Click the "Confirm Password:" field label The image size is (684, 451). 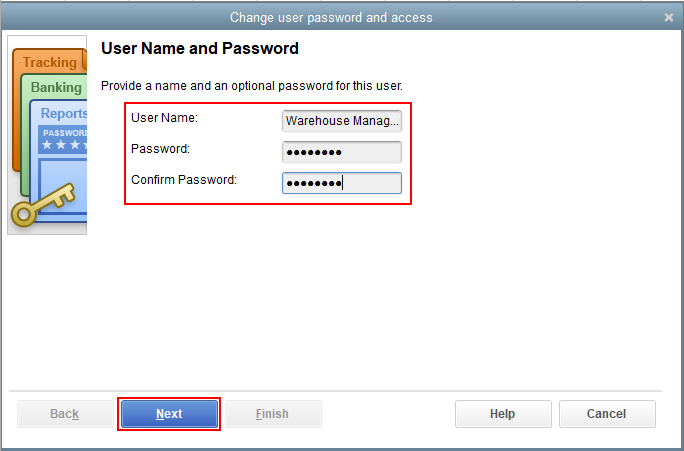pos(184,180)
